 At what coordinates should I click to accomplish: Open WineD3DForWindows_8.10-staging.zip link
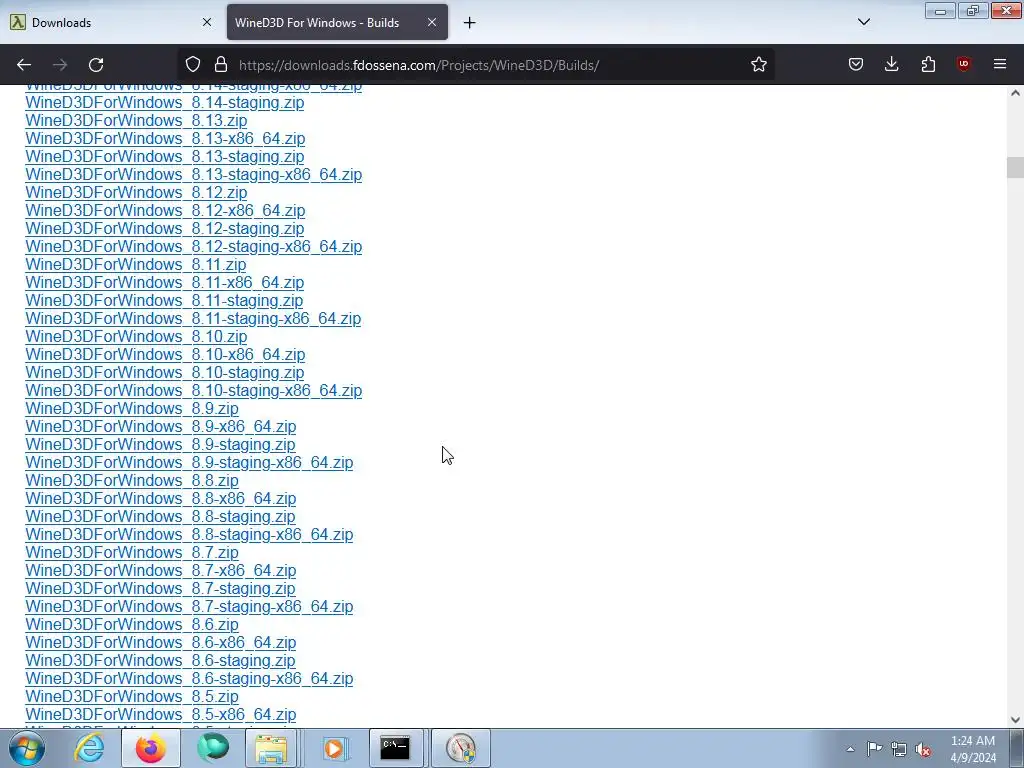(x=165, y=372)
